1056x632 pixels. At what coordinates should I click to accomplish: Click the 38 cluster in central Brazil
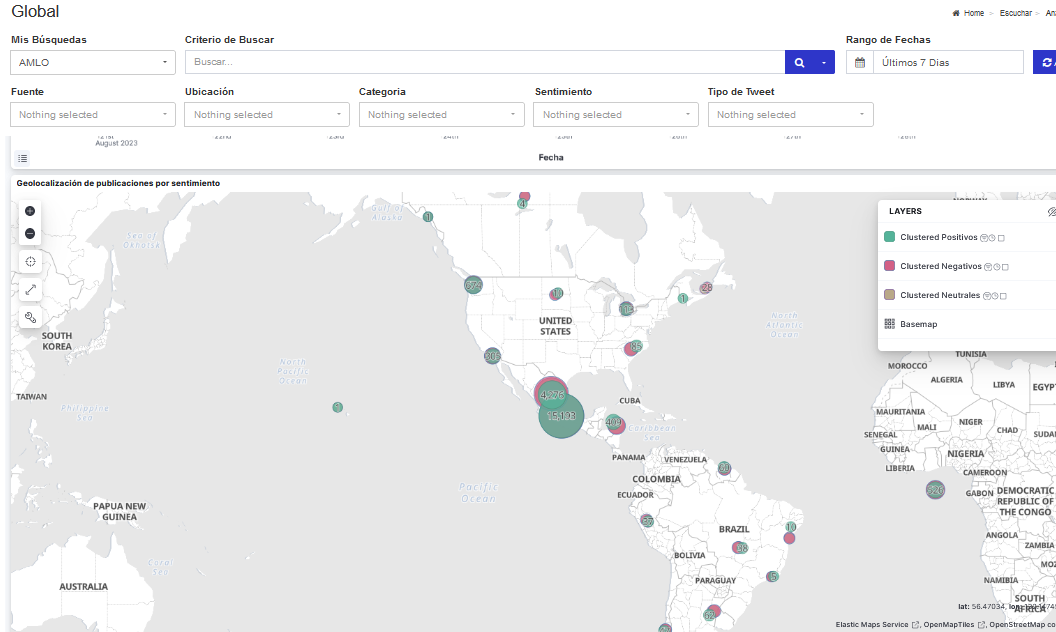click(740, 548)
